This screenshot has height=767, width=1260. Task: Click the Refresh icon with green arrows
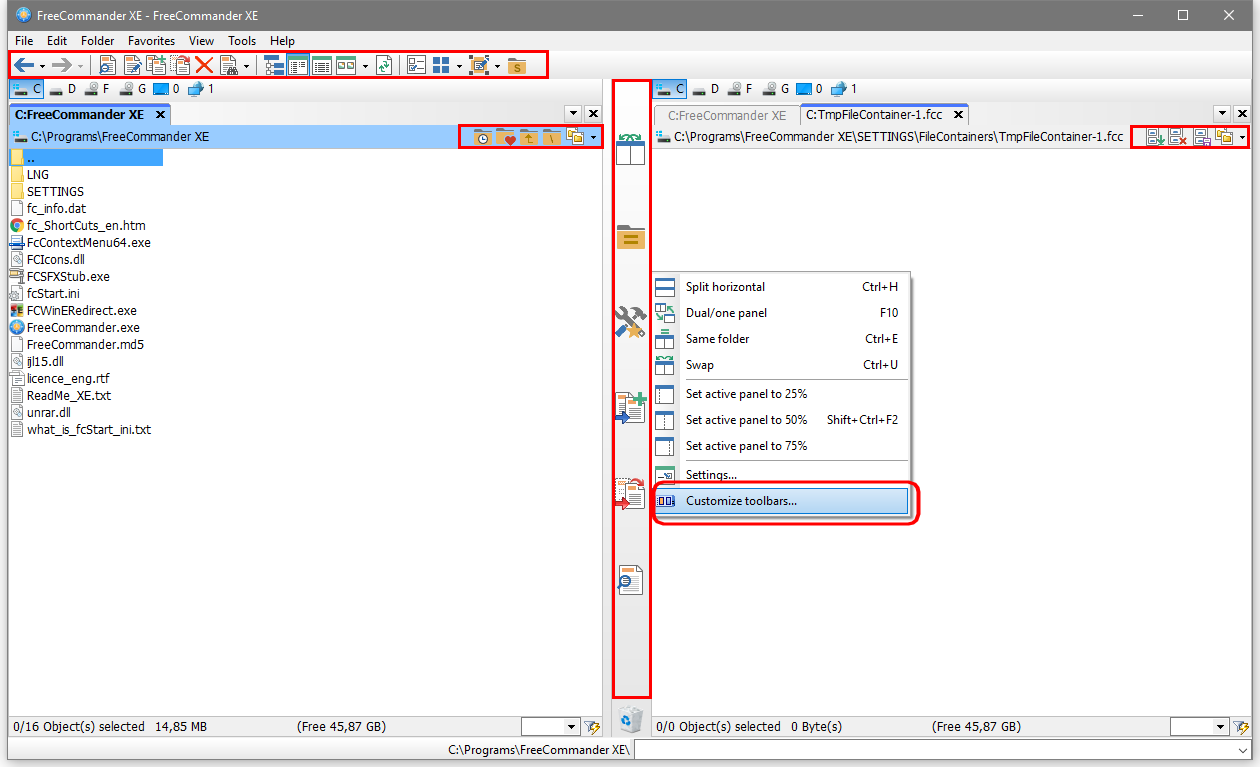pos(384,66)
